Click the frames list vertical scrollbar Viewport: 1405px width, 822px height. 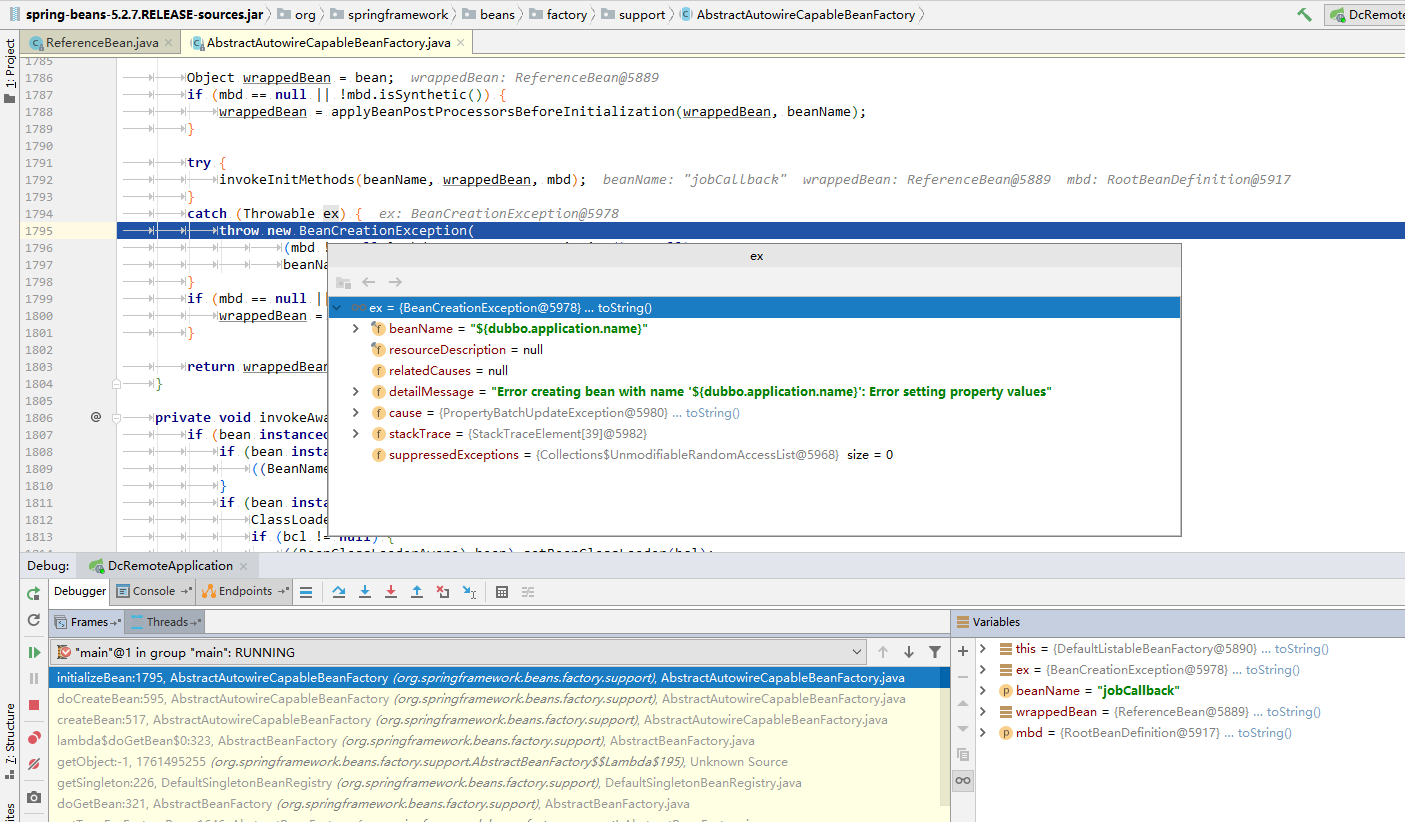point(946,735)
